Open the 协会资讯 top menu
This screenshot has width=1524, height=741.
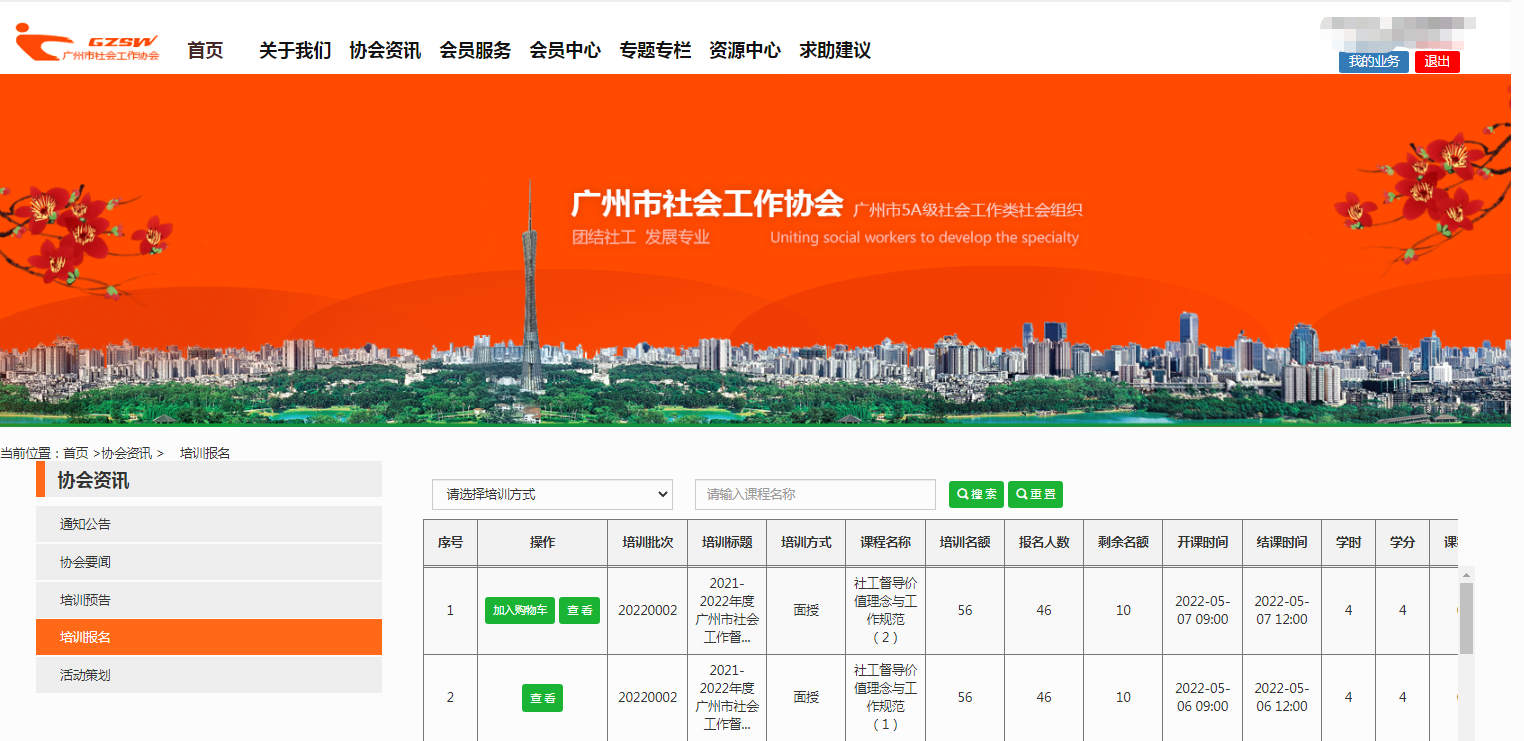(385, 50)
